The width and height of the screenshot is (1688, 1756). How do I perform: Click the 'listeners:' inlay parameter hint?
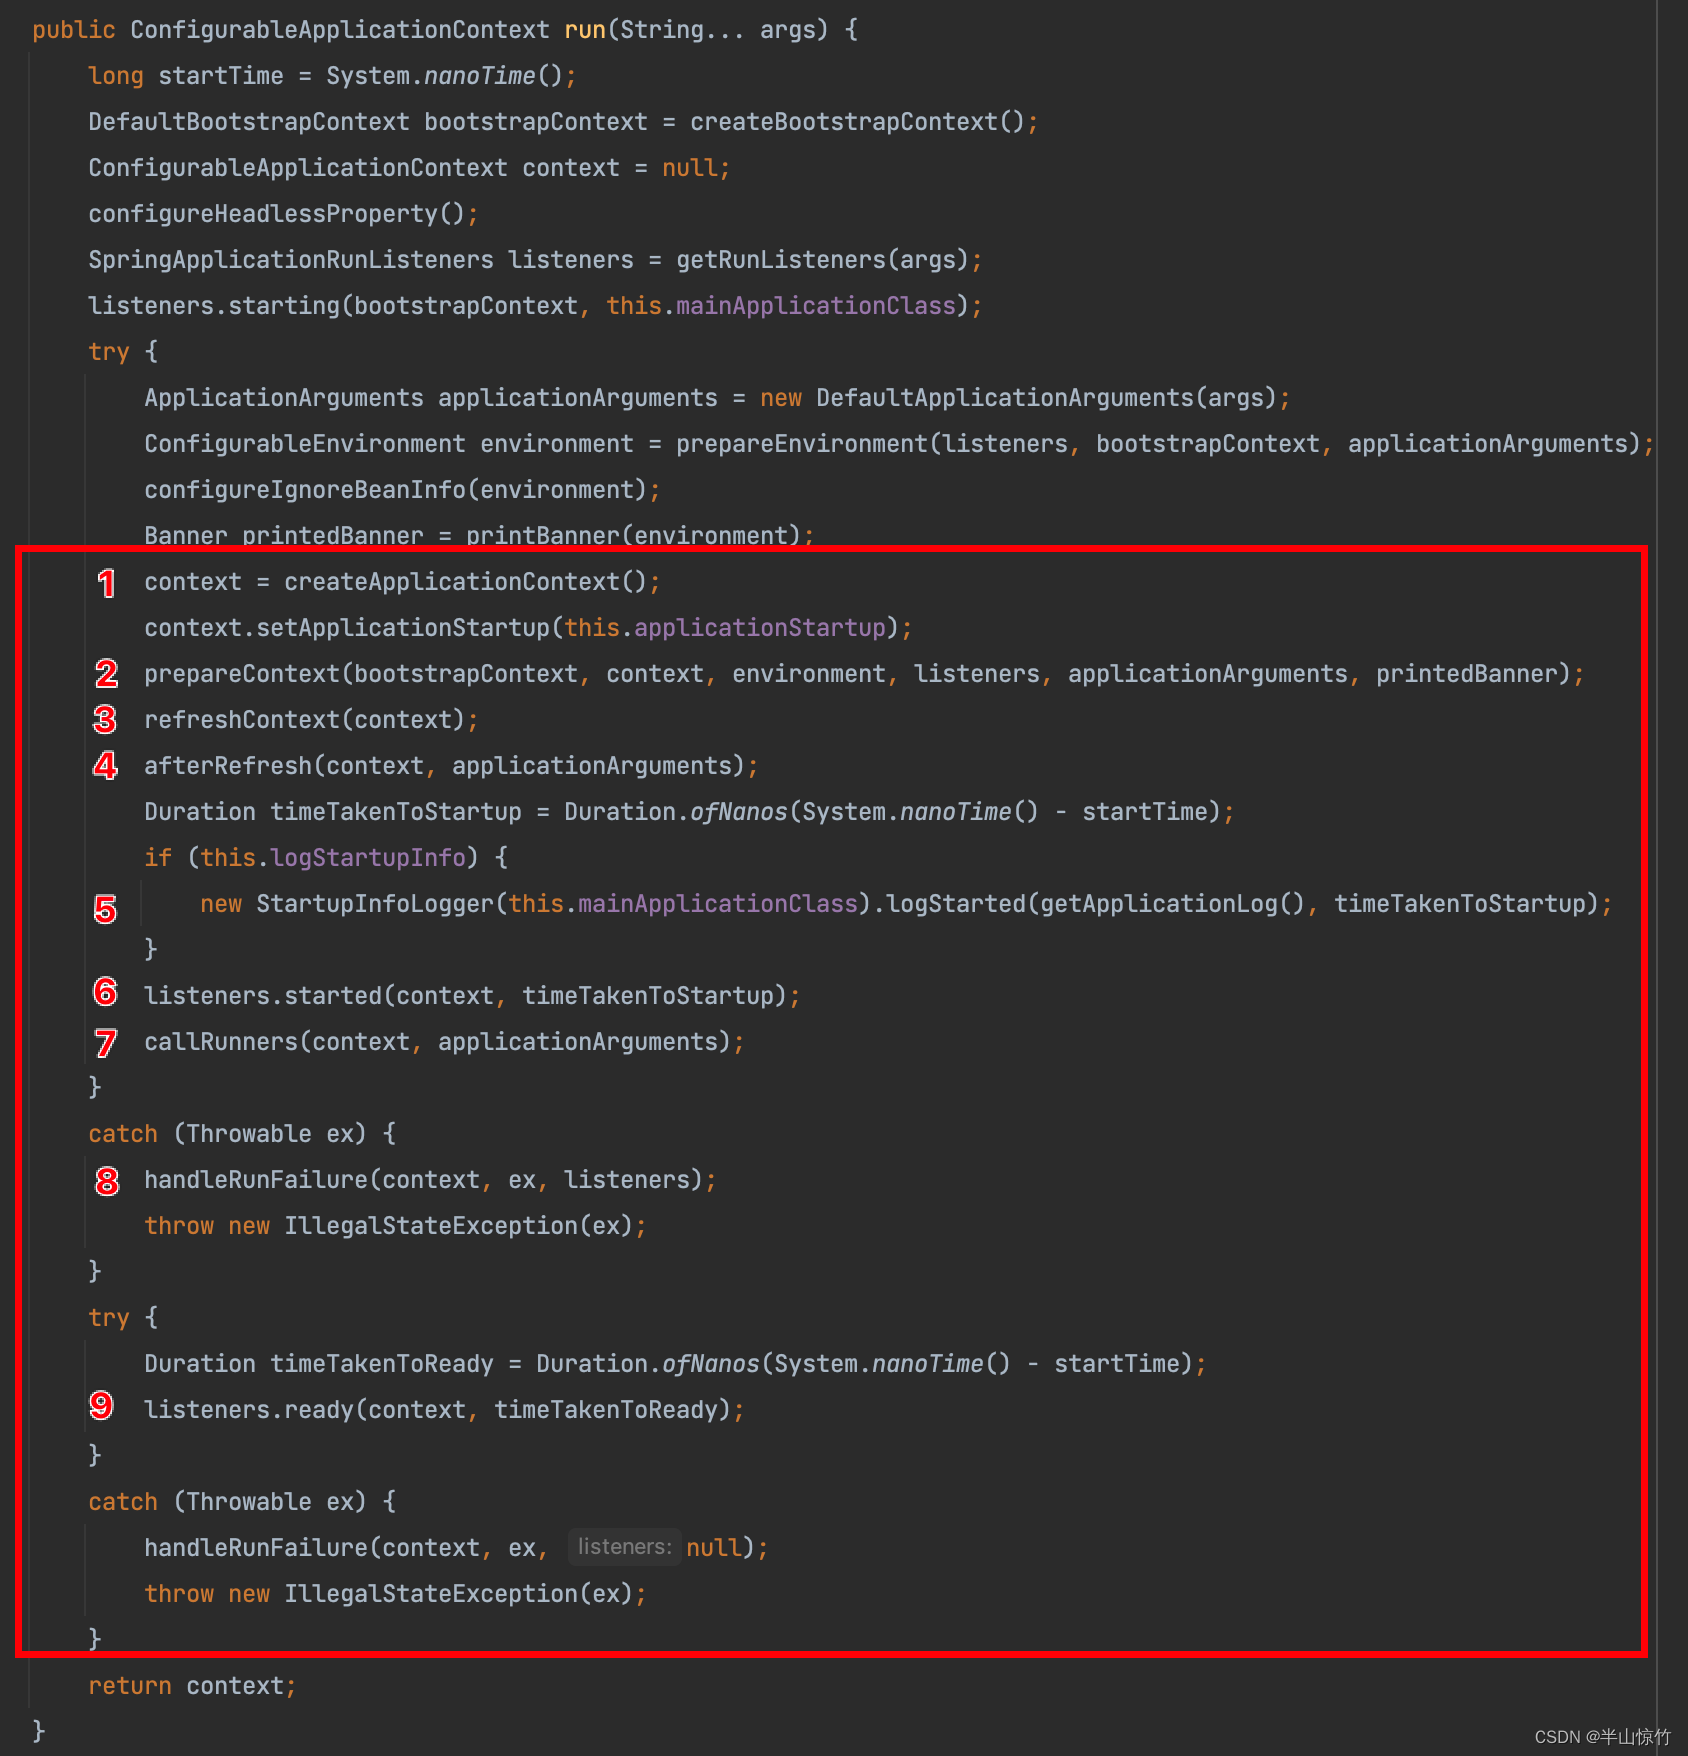[624, 1547]
